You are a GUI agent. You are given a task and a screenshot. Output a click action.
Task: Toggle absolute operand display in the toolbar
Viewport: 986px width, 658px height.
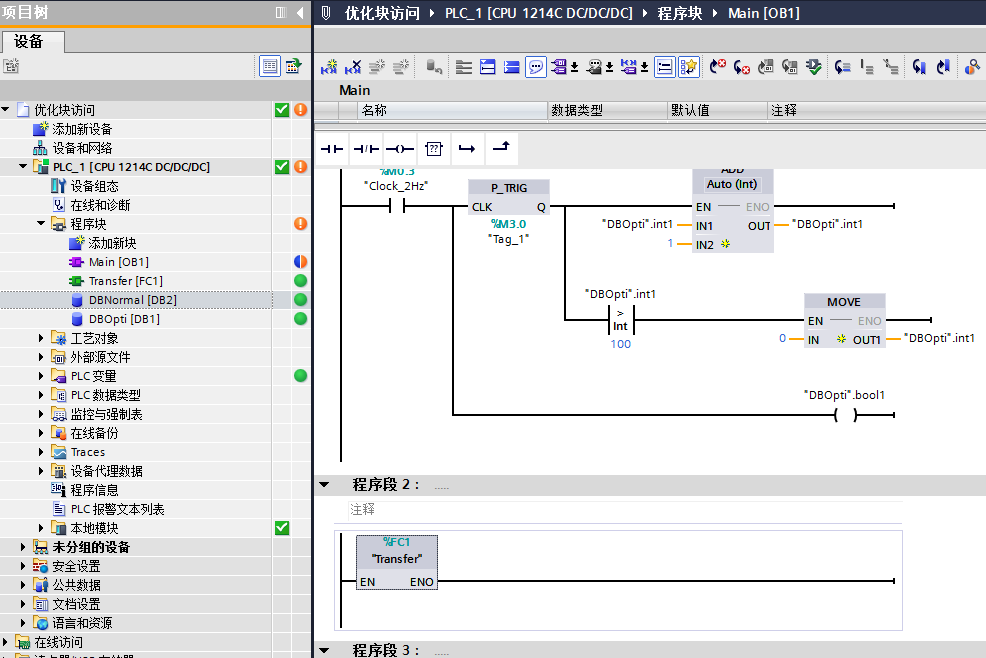pyautogui.click(x=560, y=66)
